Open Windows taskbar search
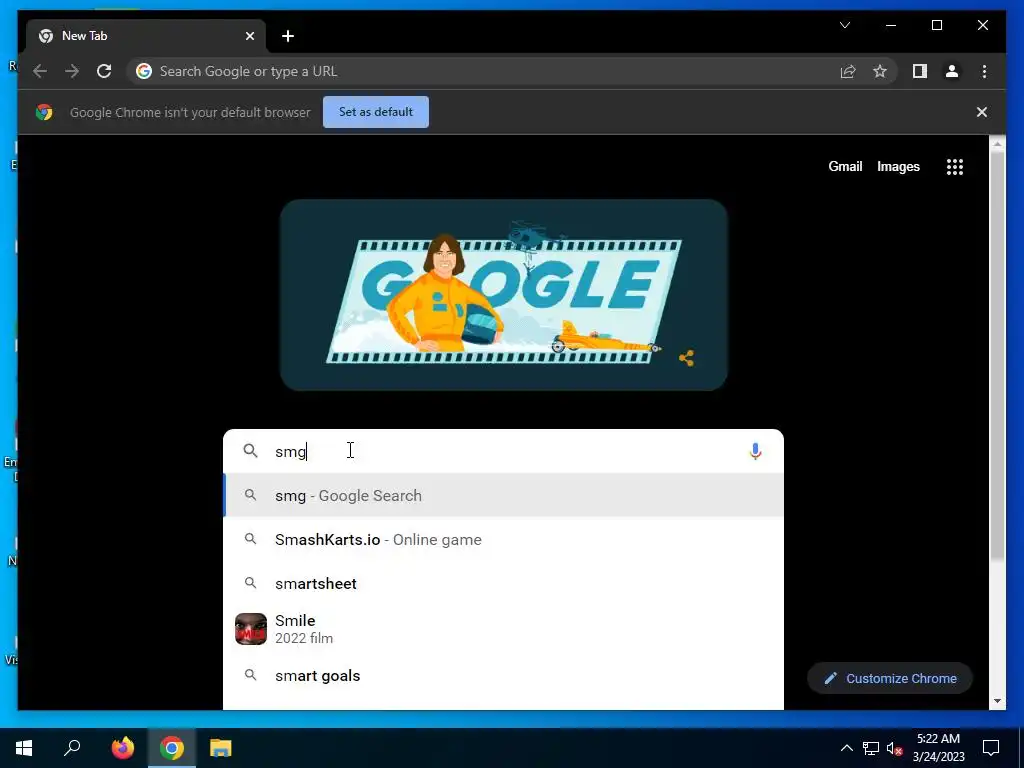1024x768 pixels. coord(72,748)
